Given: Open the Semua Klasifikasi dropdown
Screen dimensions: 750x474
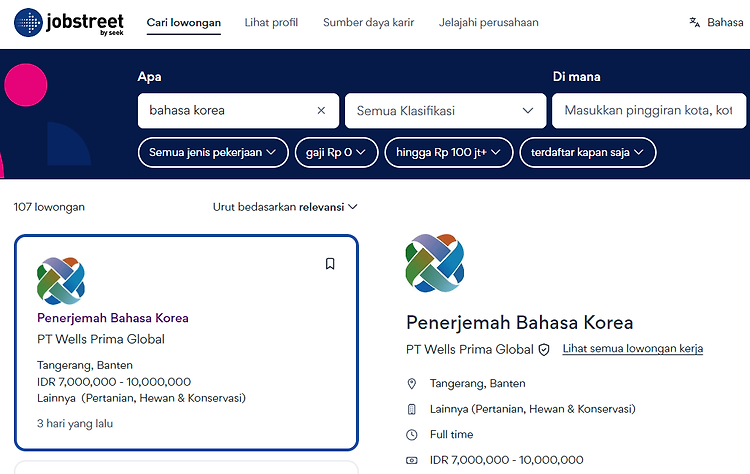Looking at the screenshot, I should (x=445, y=110).
